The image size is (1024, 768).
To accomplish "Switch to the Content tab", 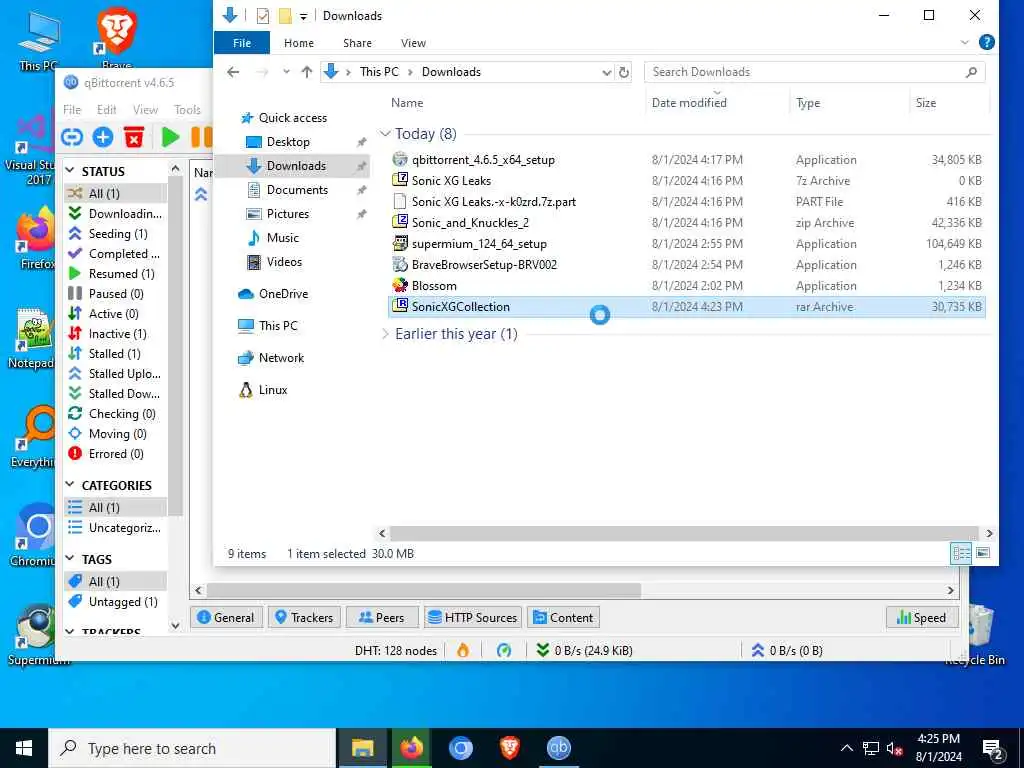I will [x=564, y=618].
